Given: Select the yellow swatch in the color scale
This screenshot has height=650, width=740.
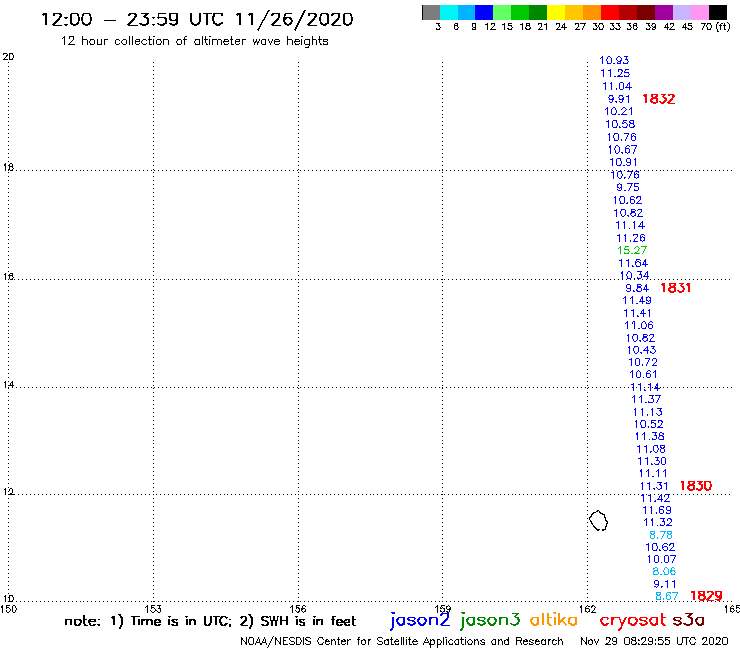Looking at the screenshot, I should [x=556, y=12].
